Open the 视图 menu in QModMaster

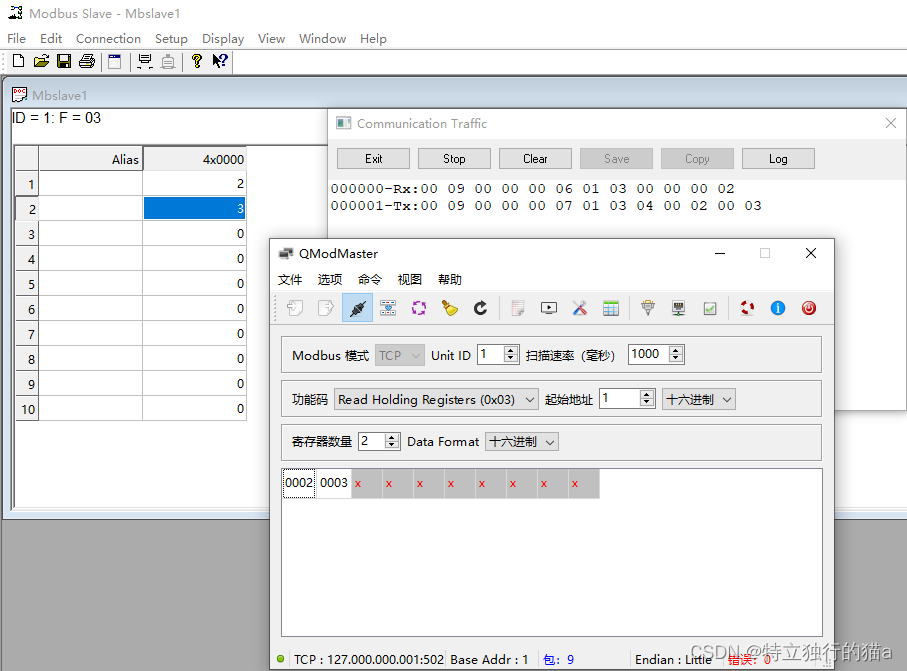[x=410, y=279]
